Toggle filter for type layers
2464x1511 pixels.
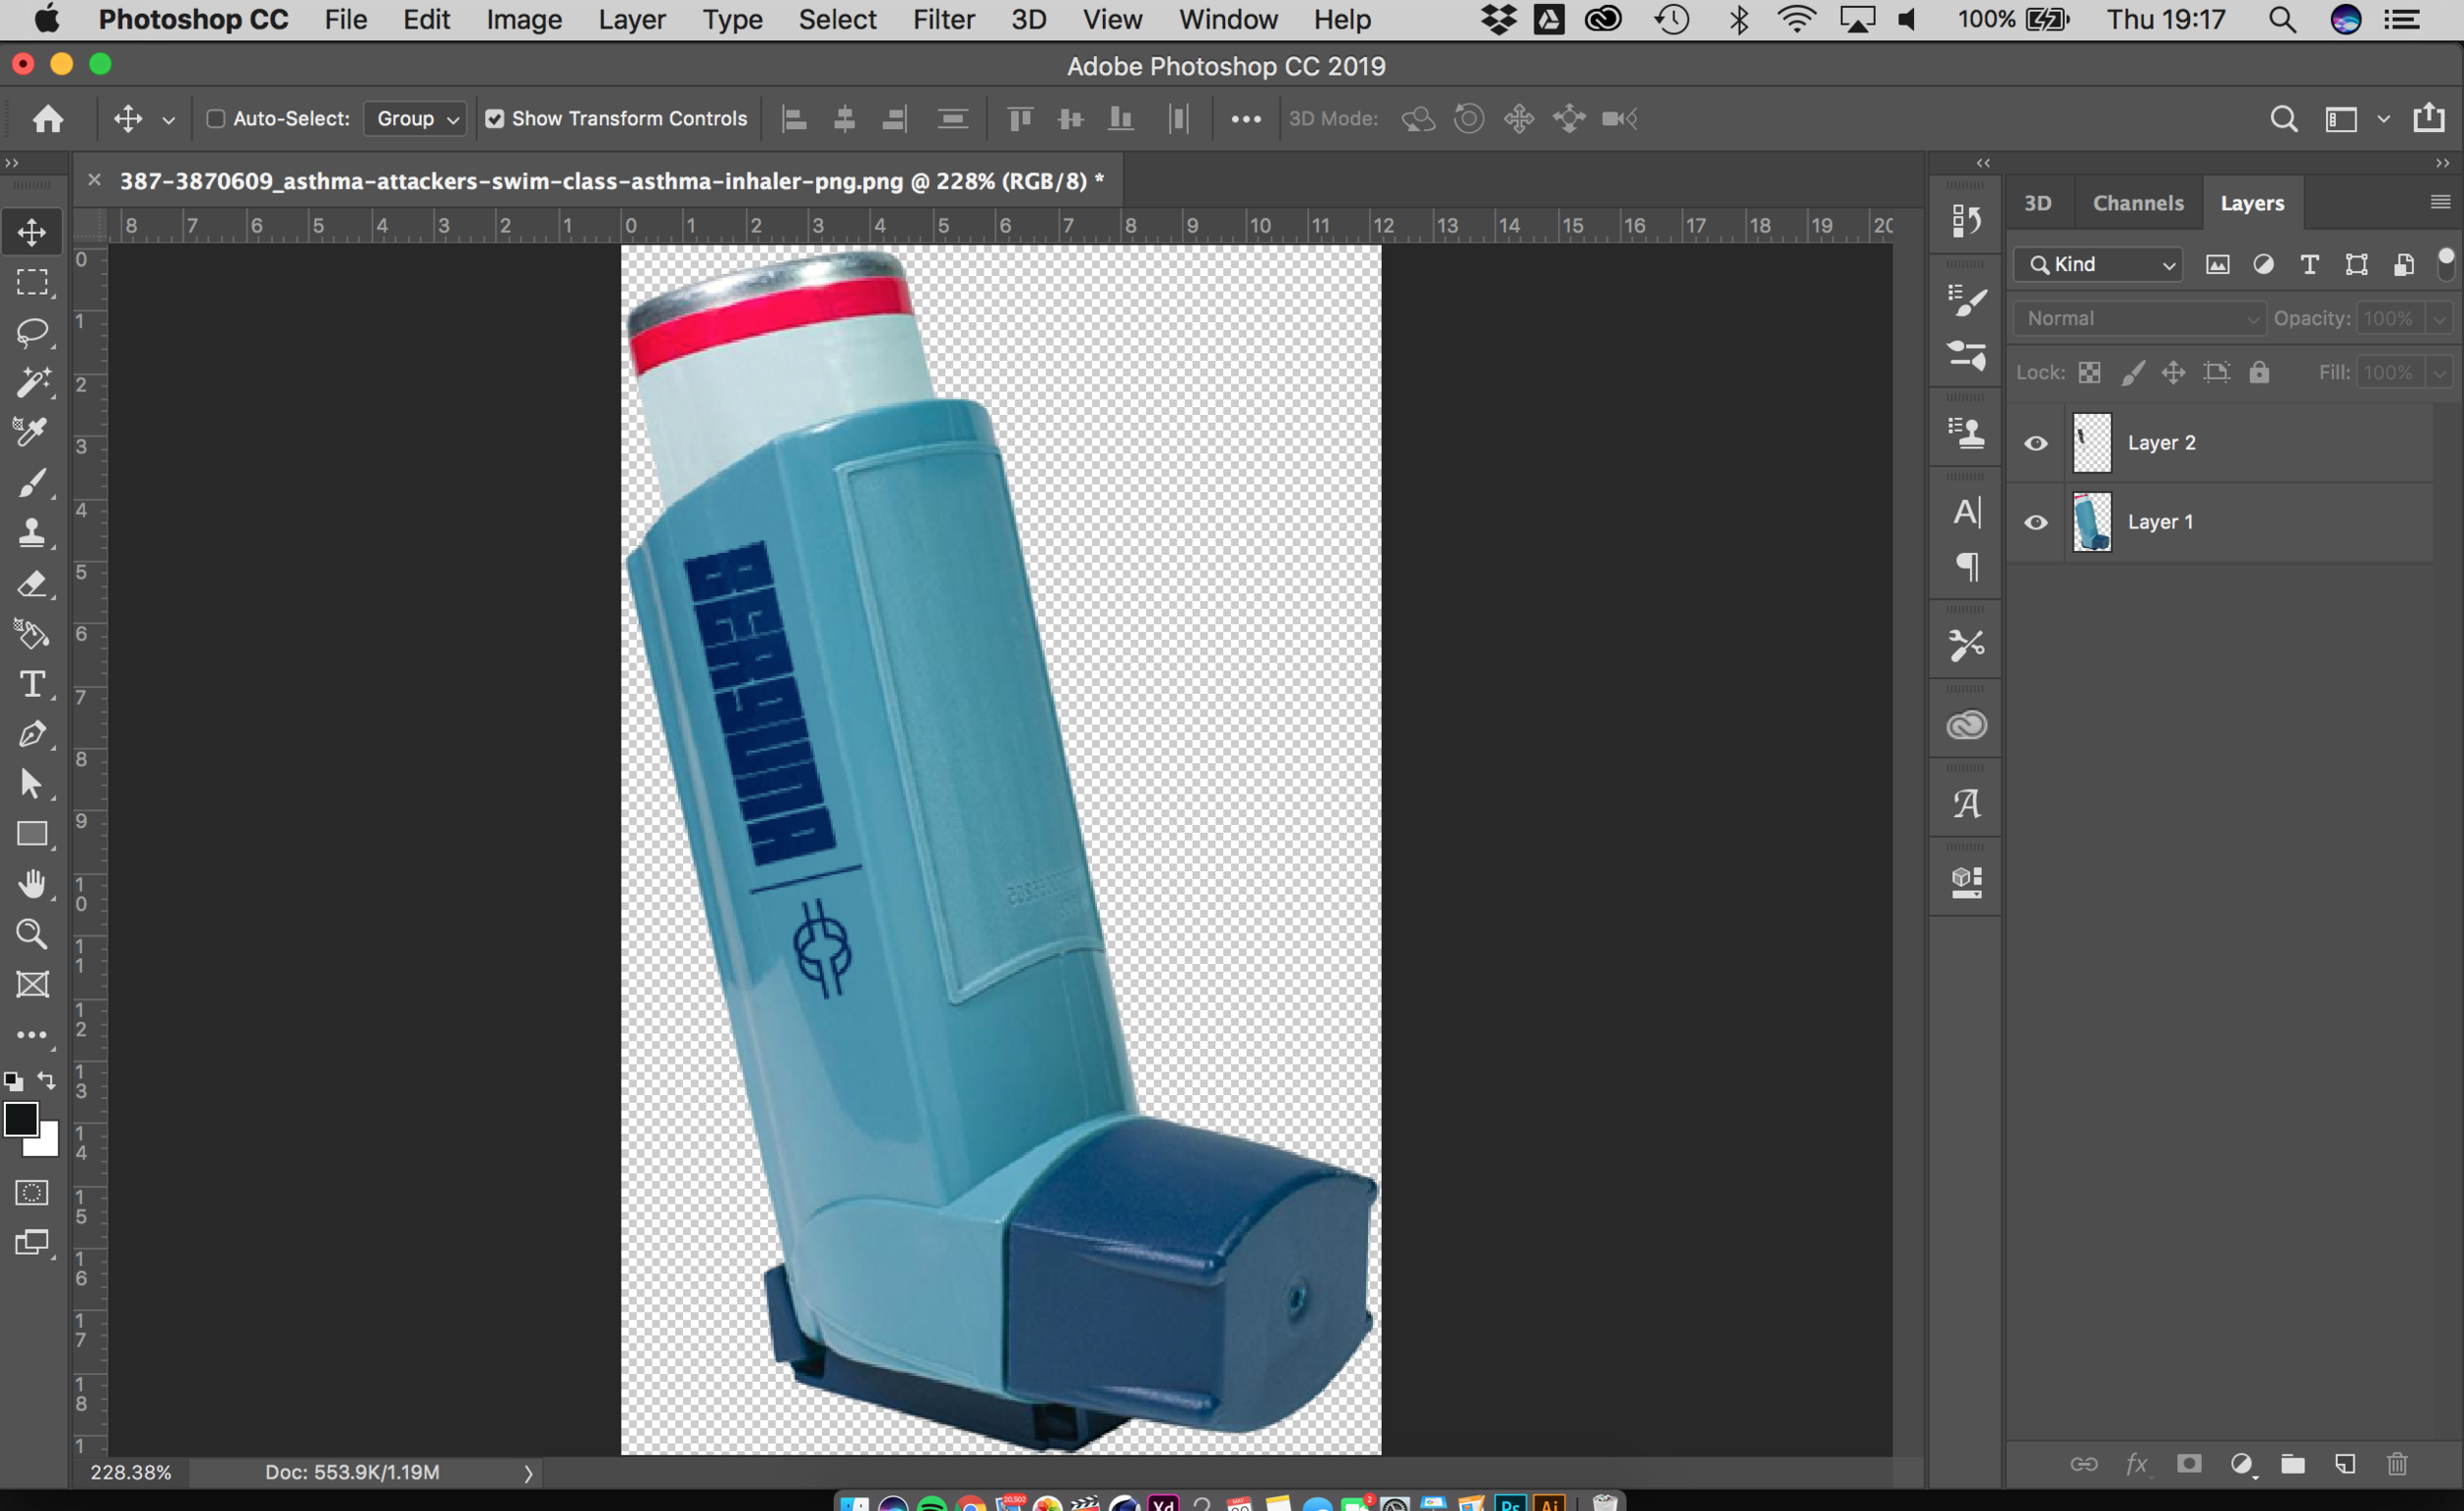click(x=2309, y=264)
